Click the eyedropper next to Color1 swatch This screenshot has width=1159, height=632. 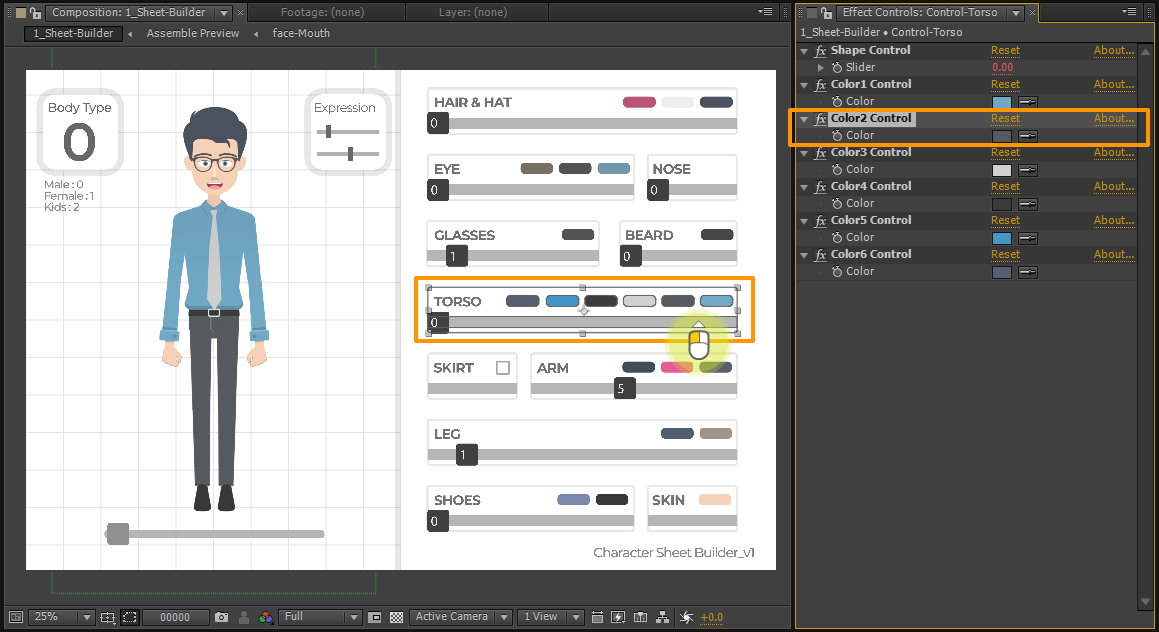[x=1027, y=101]
